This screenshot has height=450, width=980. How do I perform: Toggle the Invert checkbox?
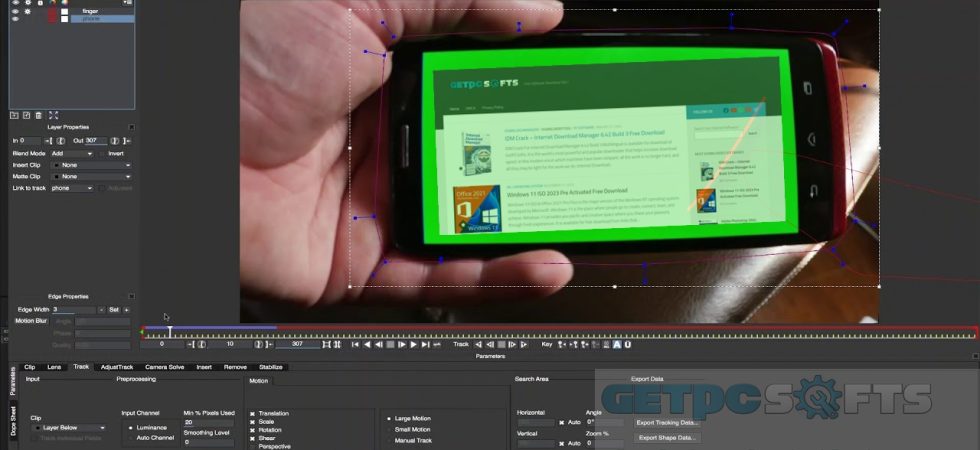point(102,153)
